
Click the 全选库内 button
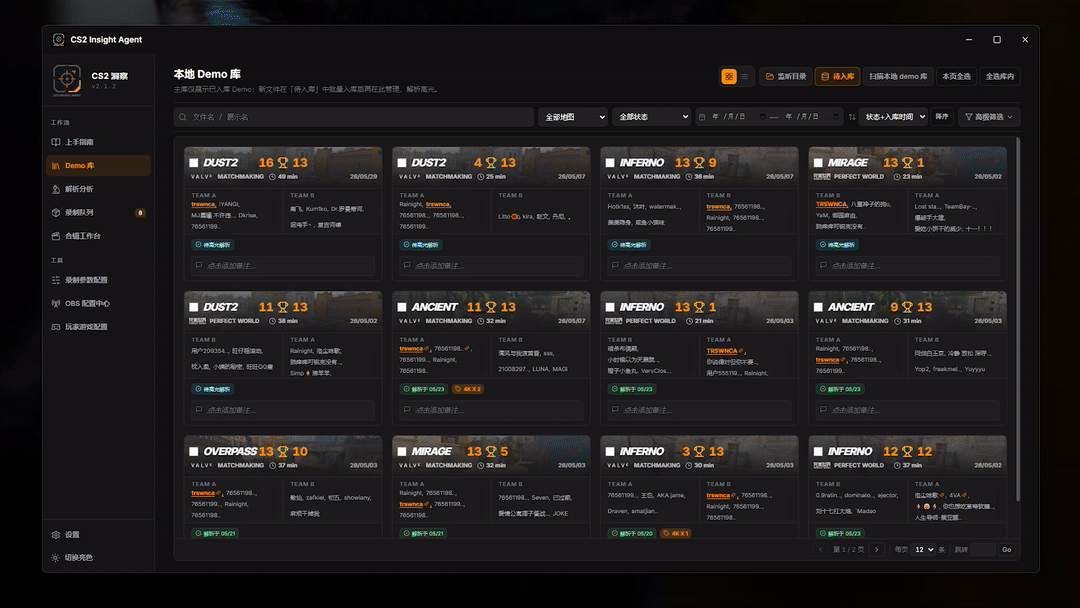pos(999,76)
